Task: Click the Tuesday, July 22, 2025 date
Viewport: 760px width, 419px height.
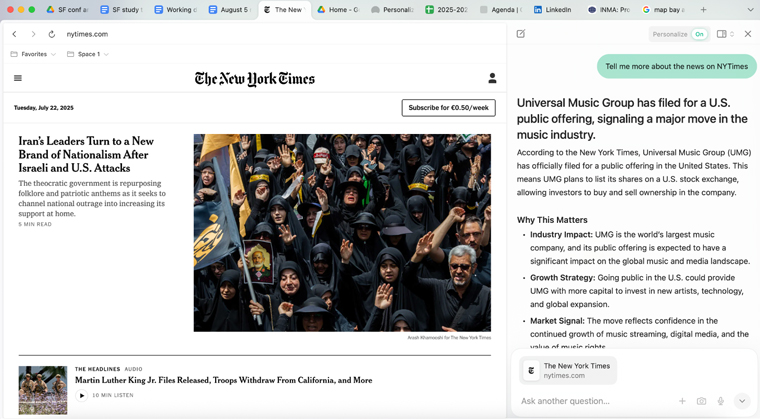Action: coord(44,108)
